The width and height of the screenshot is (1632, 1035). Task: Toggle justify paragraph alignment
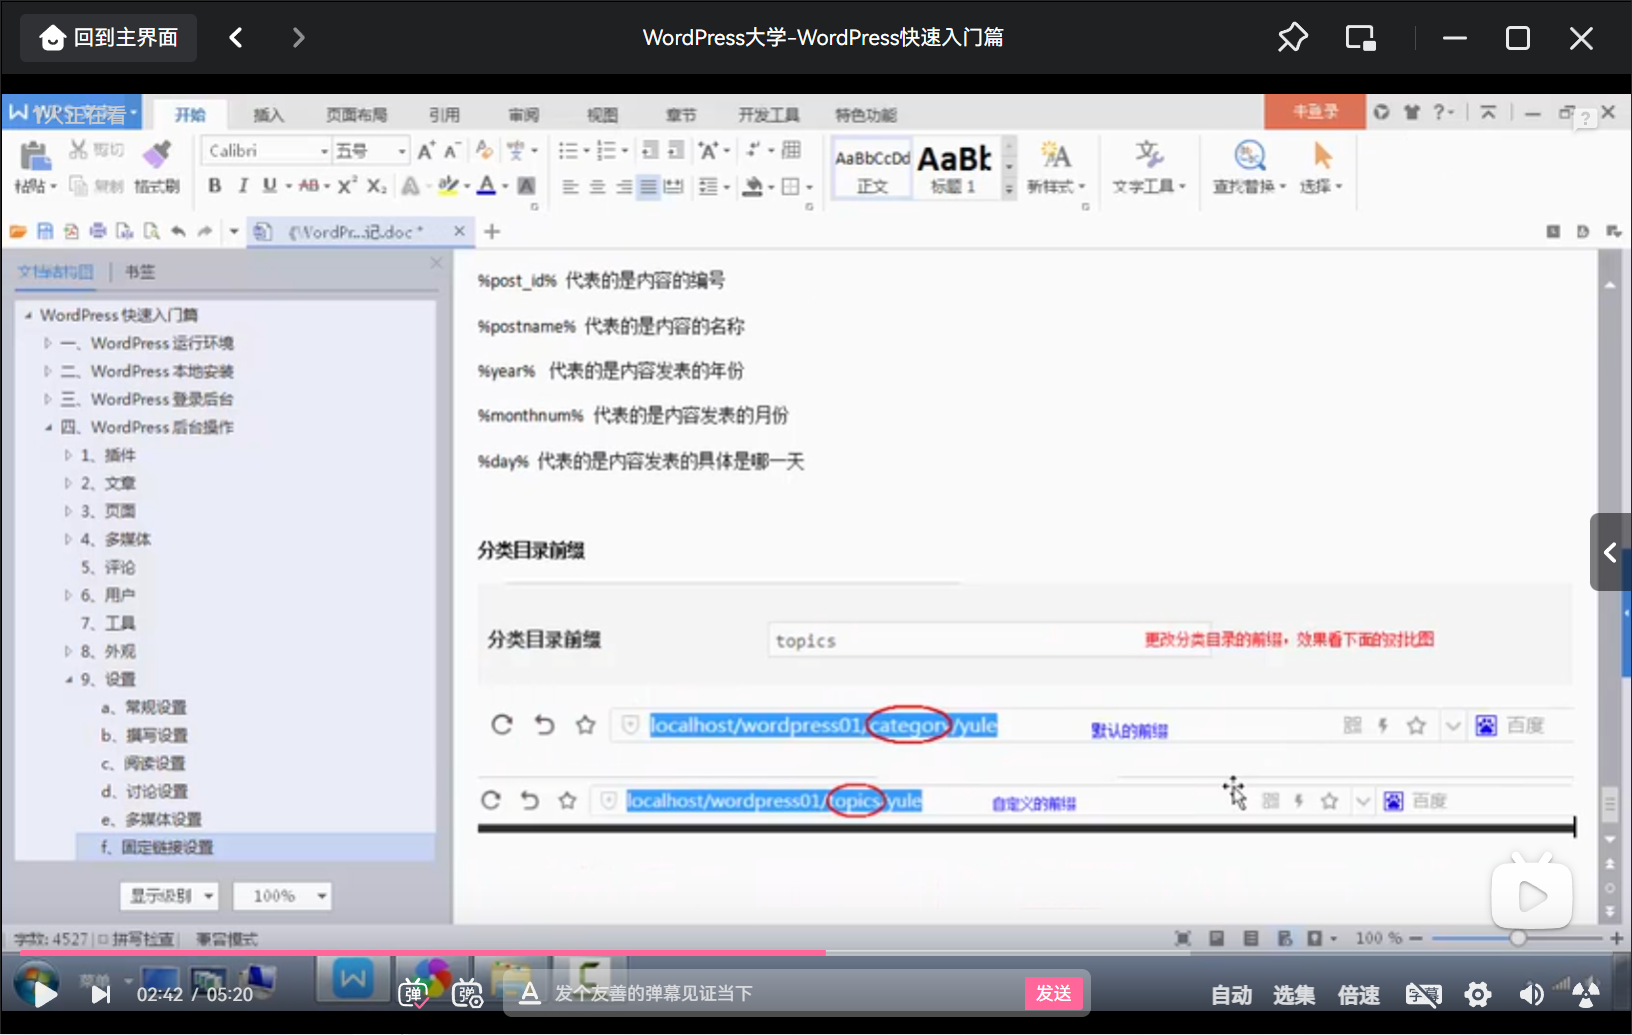648,186
